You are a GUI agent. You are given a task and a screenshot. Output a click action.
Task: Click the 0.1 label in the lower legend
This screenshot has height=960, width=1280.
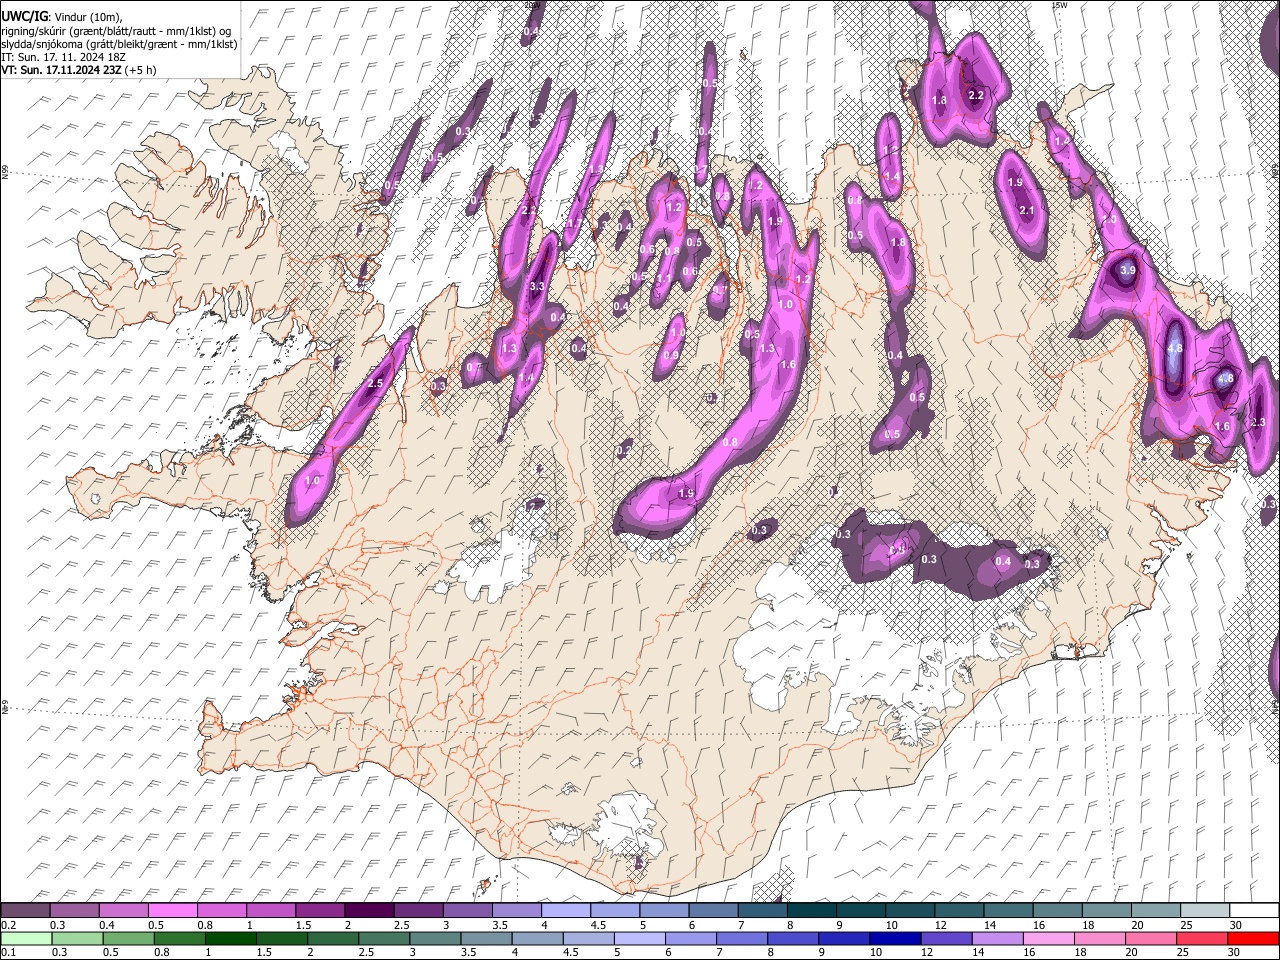tap(7, 952)
